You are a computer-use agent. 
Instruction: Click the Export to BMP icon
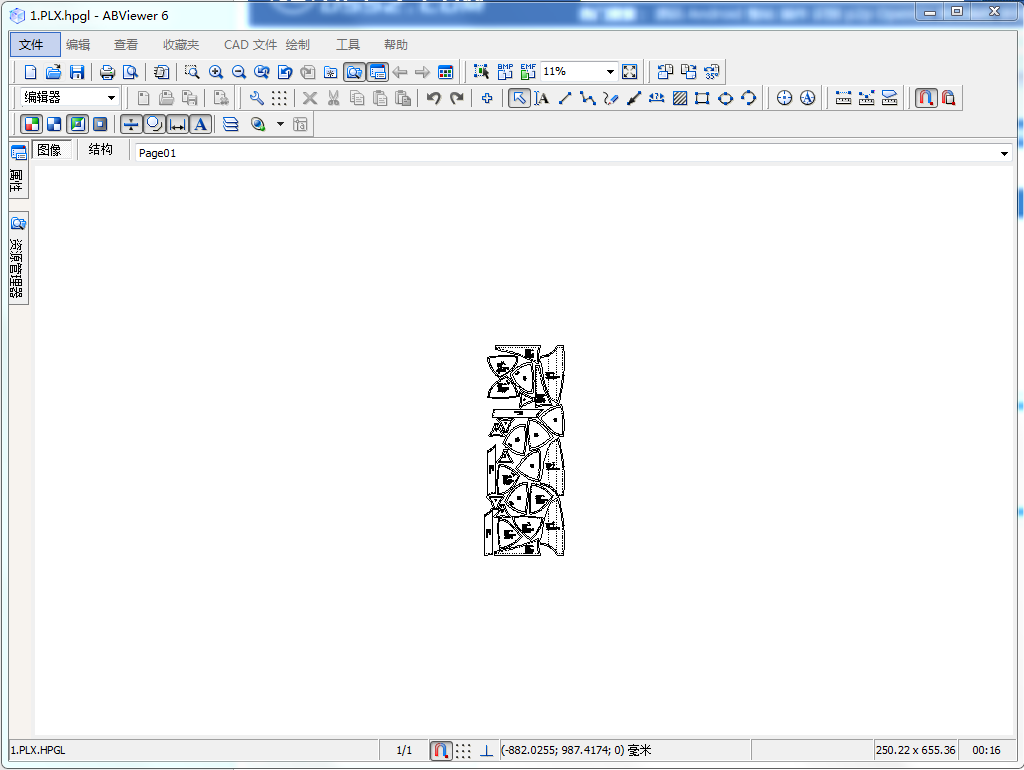(x=505, y=72)
